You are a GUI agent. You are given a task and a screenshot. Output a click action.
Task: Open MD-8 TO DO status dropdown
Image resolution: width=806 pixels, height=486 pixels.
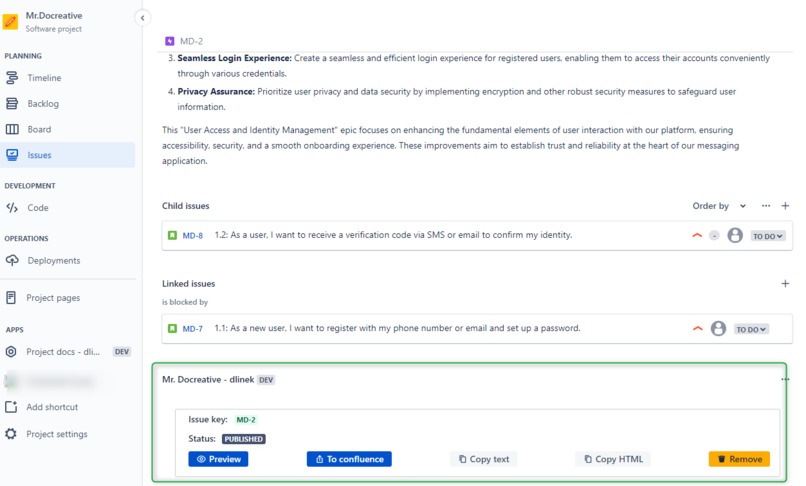click(767, 236)
